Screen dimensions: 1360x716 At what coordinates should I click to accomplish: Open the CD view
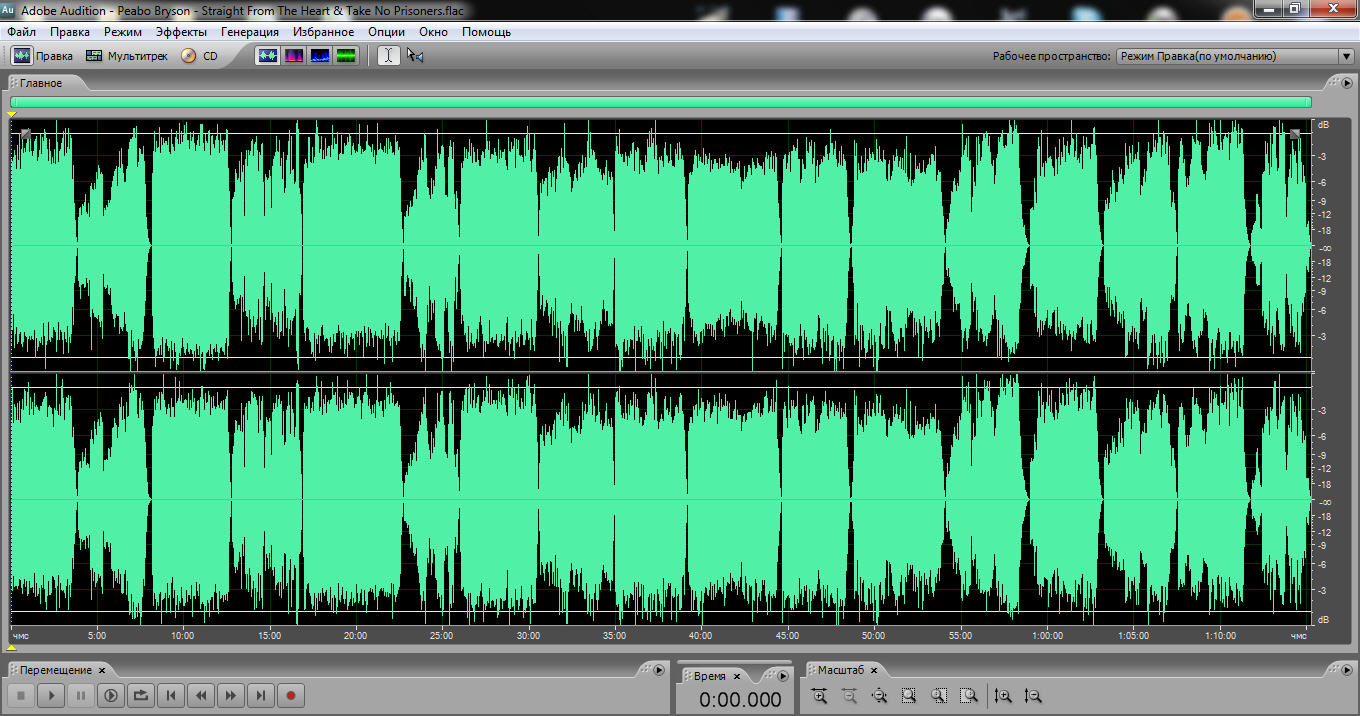click(199, 56)
